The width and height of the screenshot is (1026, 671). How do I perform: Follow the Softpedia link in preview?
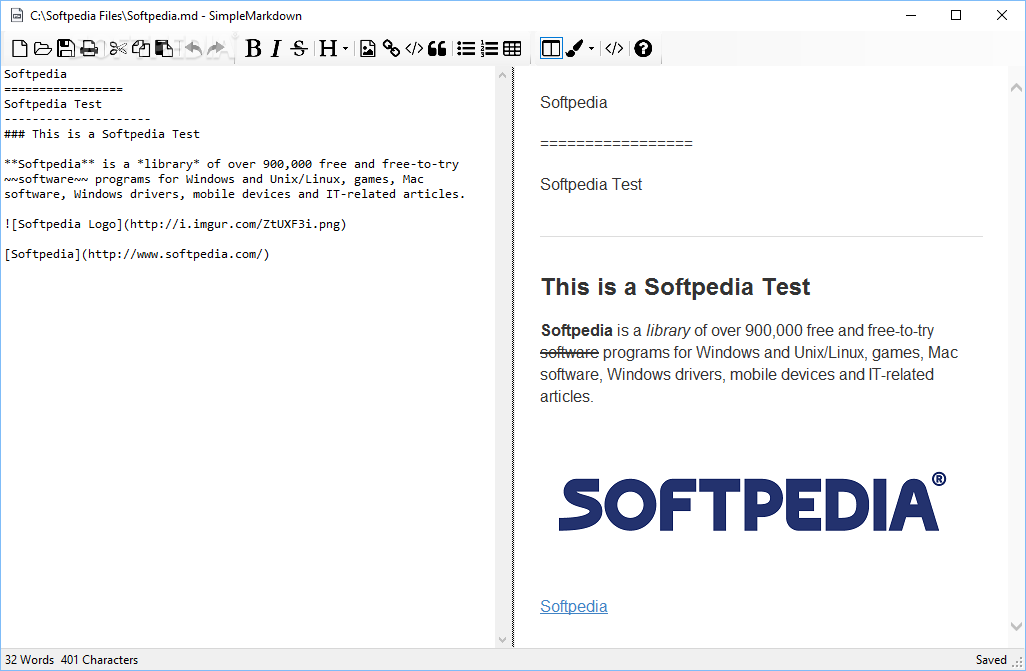[x=573, y=607]
